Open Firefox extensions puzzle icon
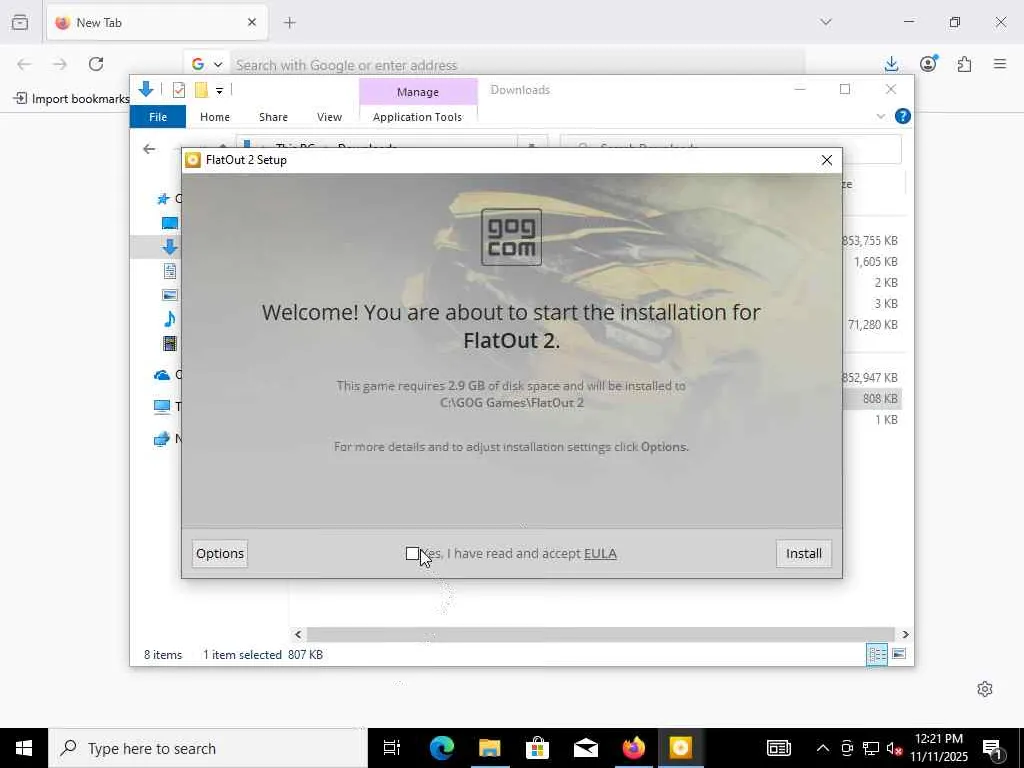The width and height of the screenshot is (1024, 768). click(x=965, y=64)
